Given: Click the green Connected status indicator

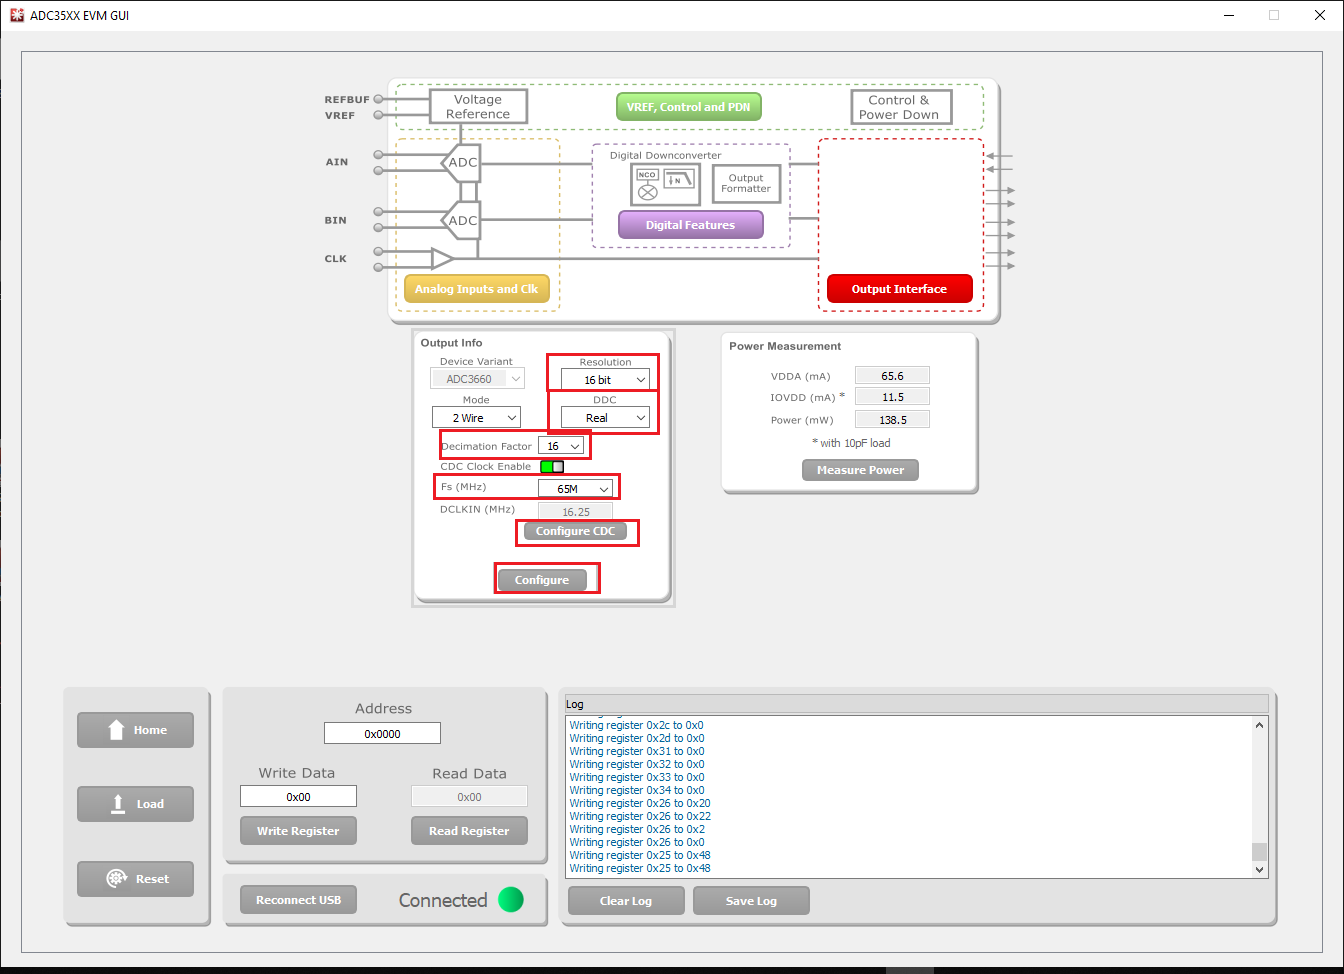Looking at the screenshot, I should (511, 900).
